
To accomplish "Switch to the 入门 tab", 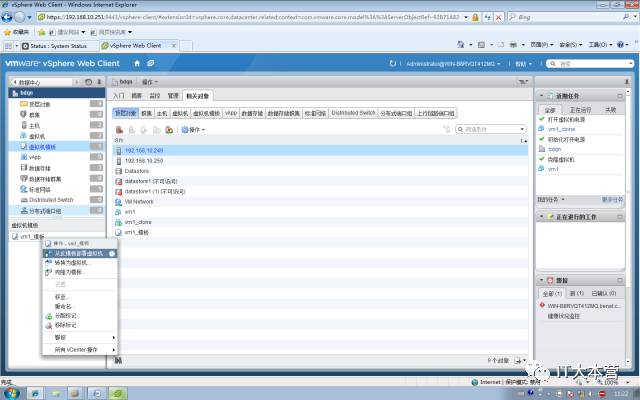I will pyautogui.click(x=119, y=96).
